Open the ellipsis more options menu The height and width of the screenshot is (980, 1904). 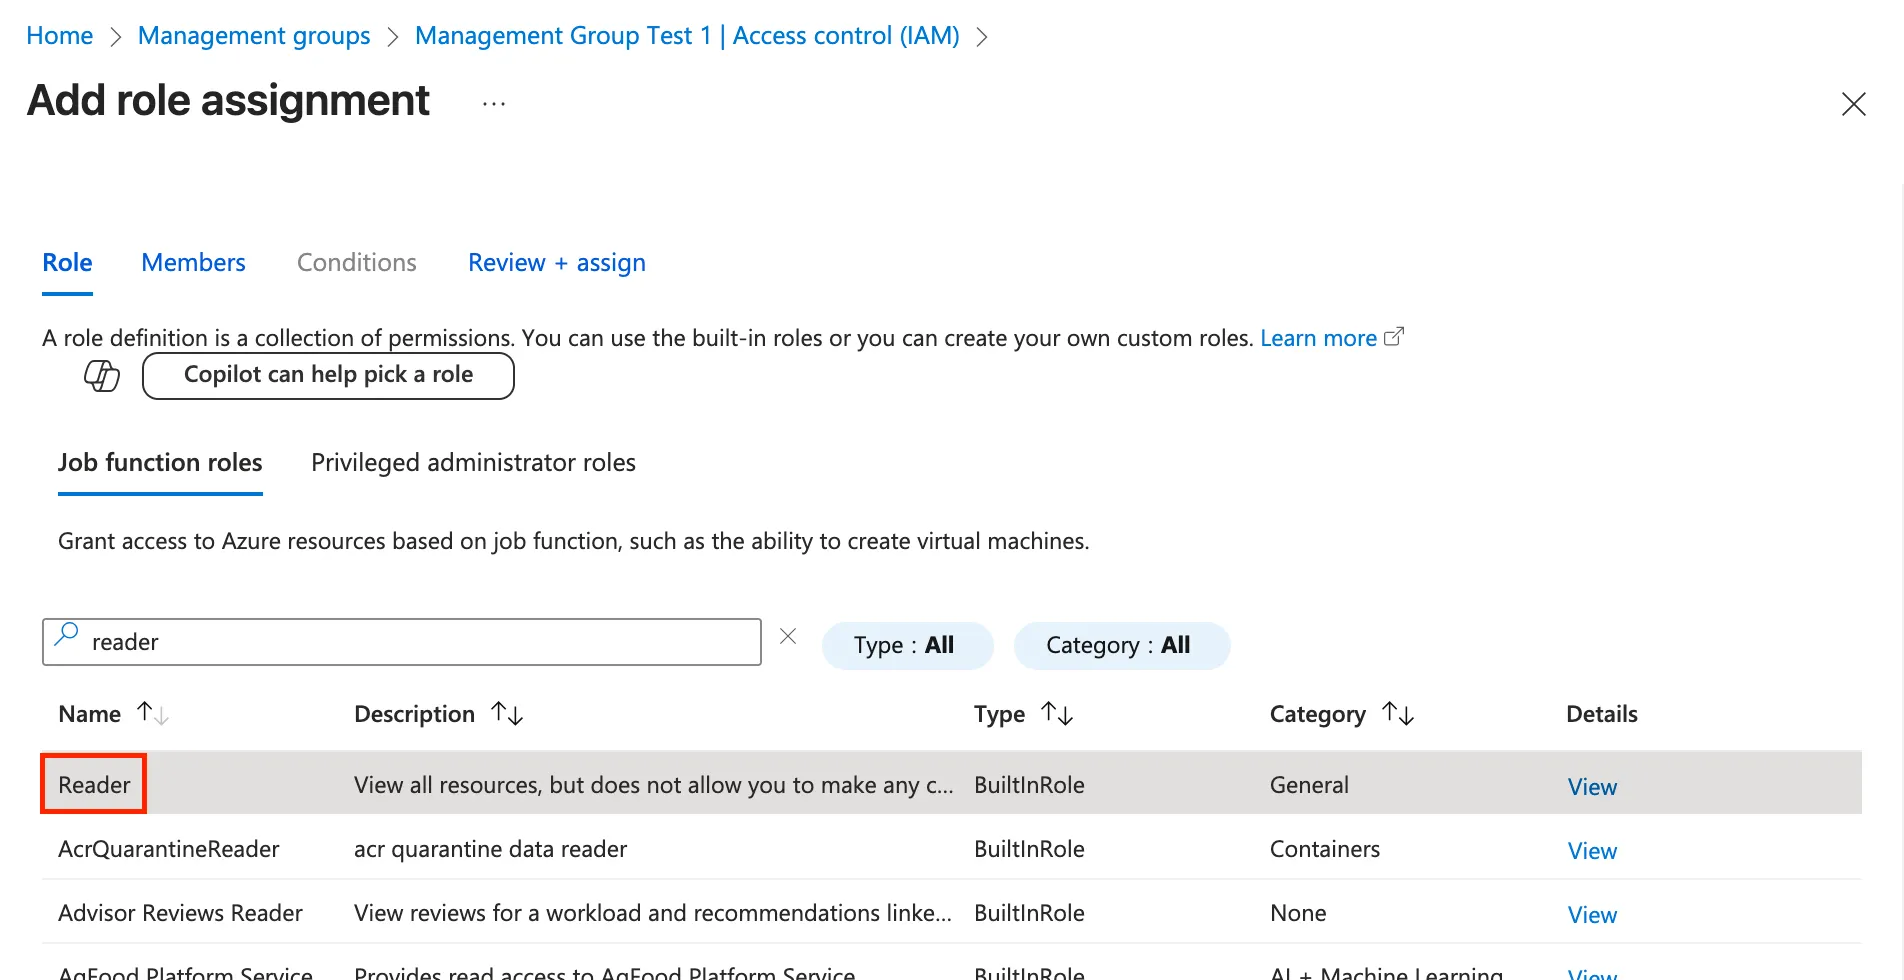pyautogui.click(x=494, y=104)
